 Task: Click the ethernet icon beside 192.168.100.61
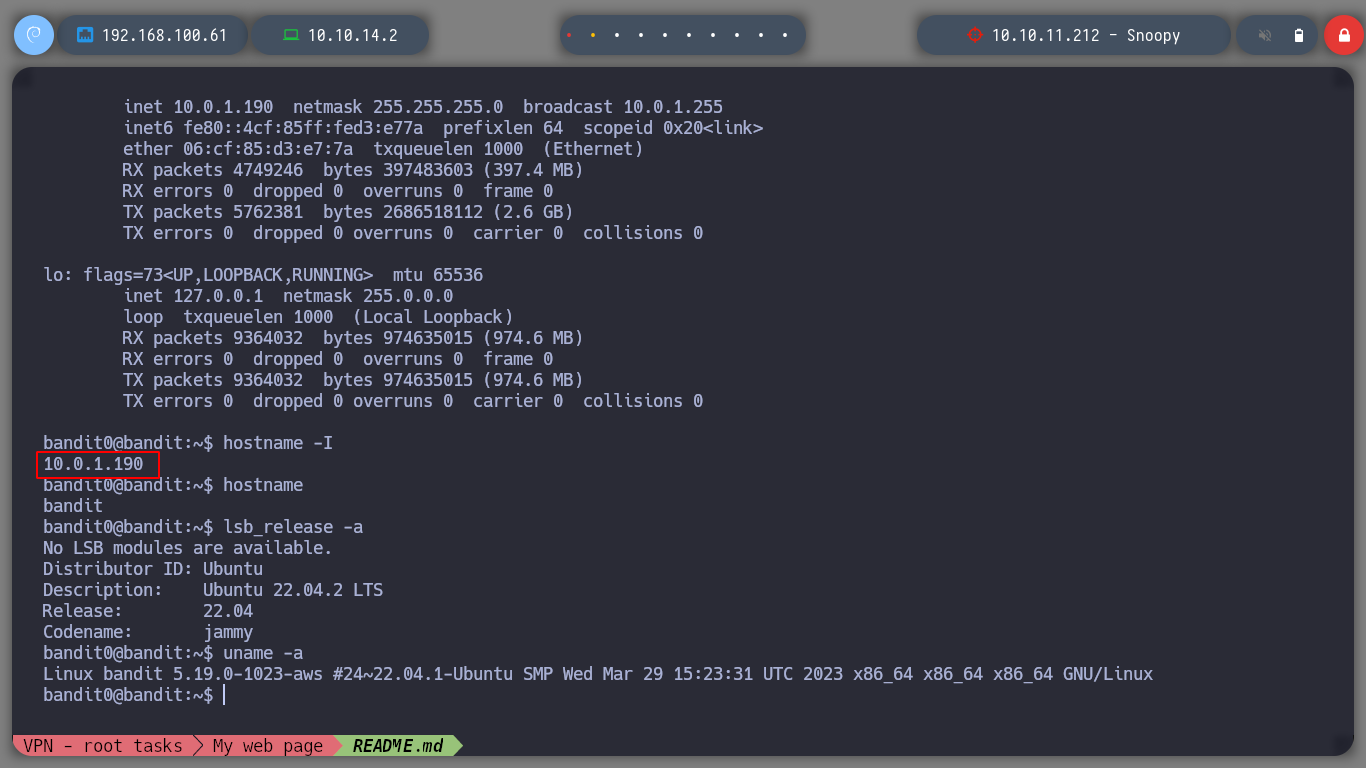[85, 35]
